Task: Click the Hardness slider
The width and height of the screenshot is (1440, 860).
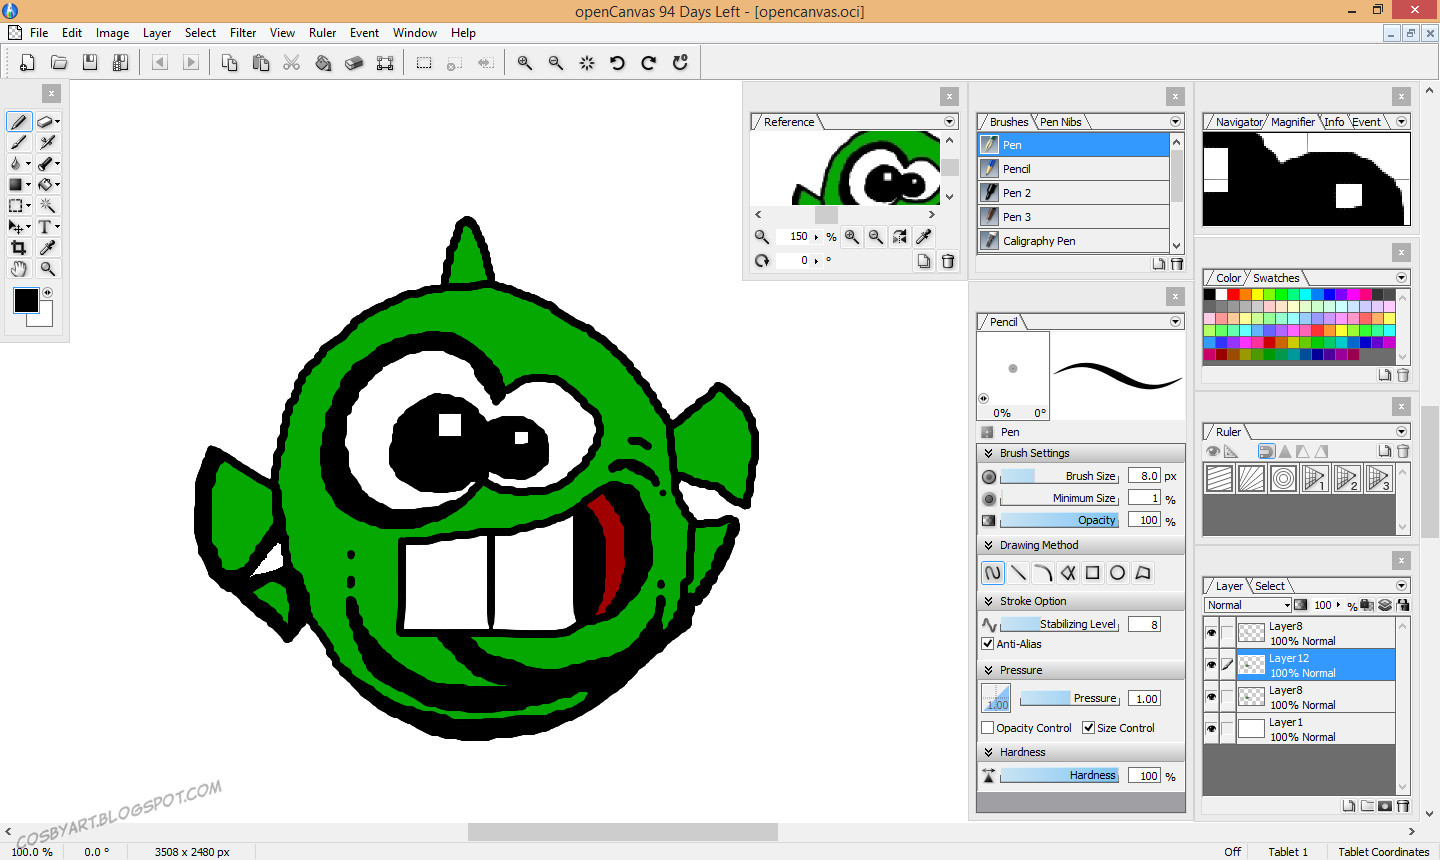Action: (x=1059, y=775)
